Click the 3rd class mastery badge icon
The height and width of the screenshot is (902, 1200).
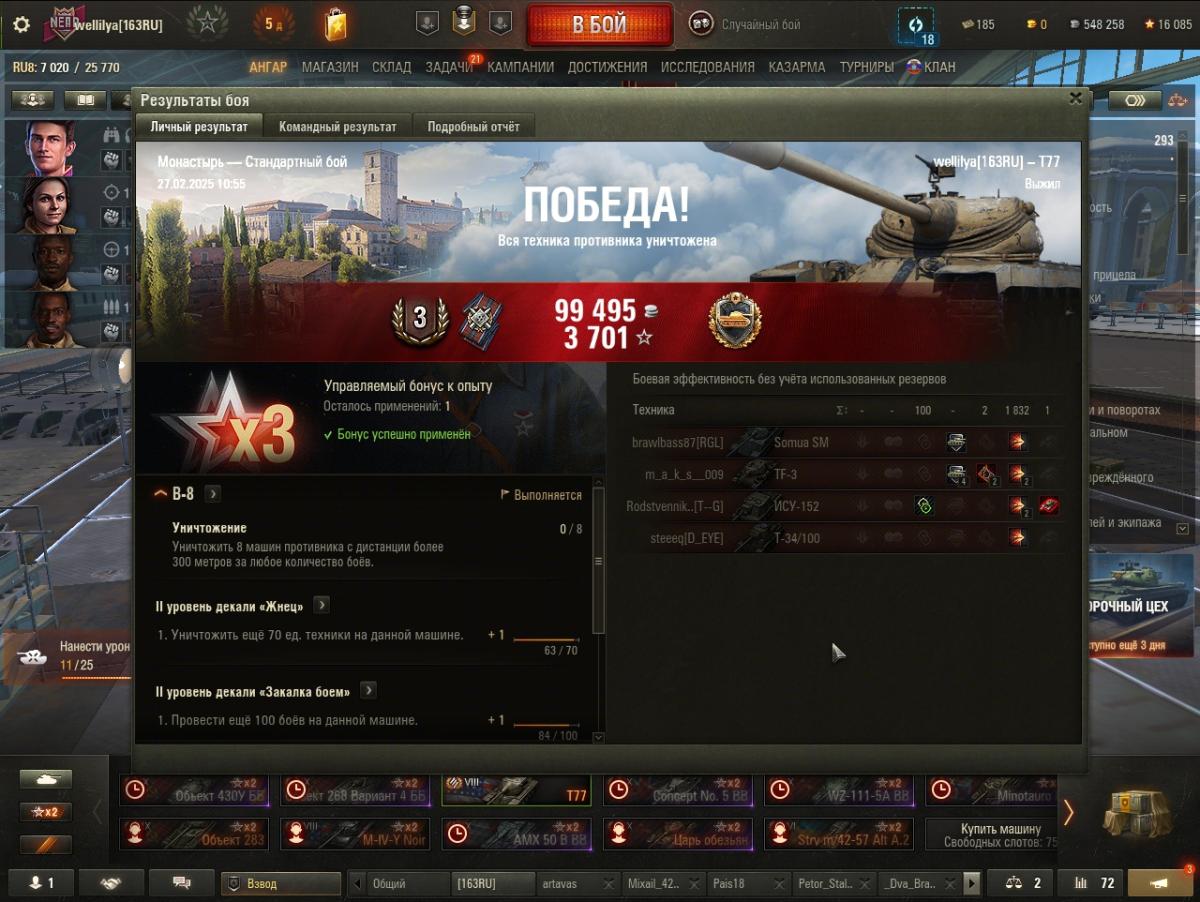pyautogui.click(x=419, y=319)
